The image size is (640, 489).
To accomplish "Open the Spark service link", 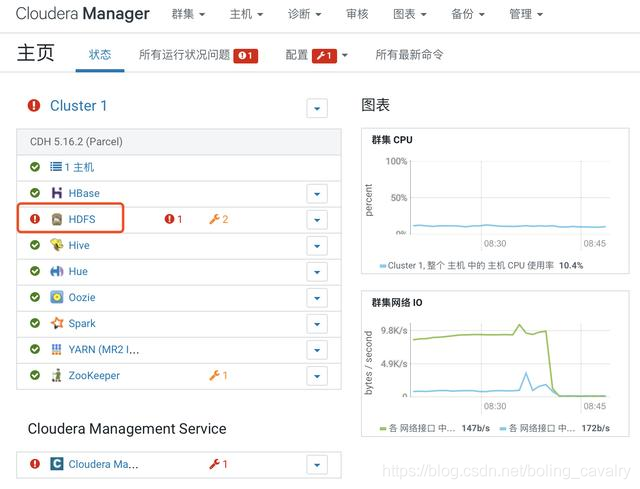I will (x=82, y=323).
